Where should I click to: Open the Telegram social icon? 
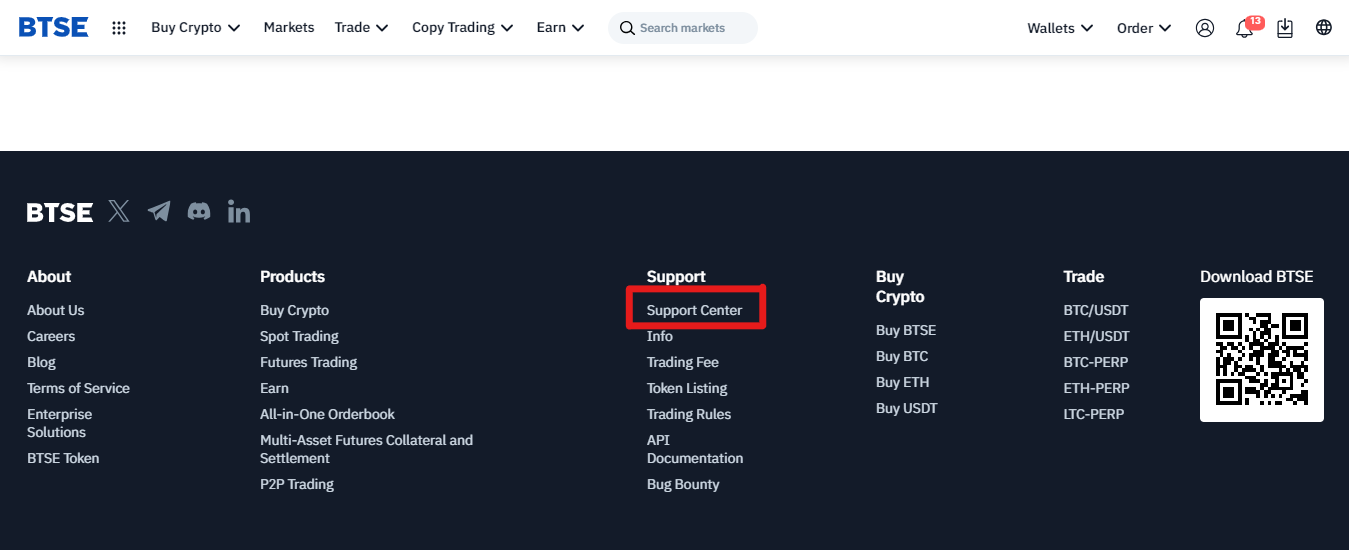click(159, 211)
